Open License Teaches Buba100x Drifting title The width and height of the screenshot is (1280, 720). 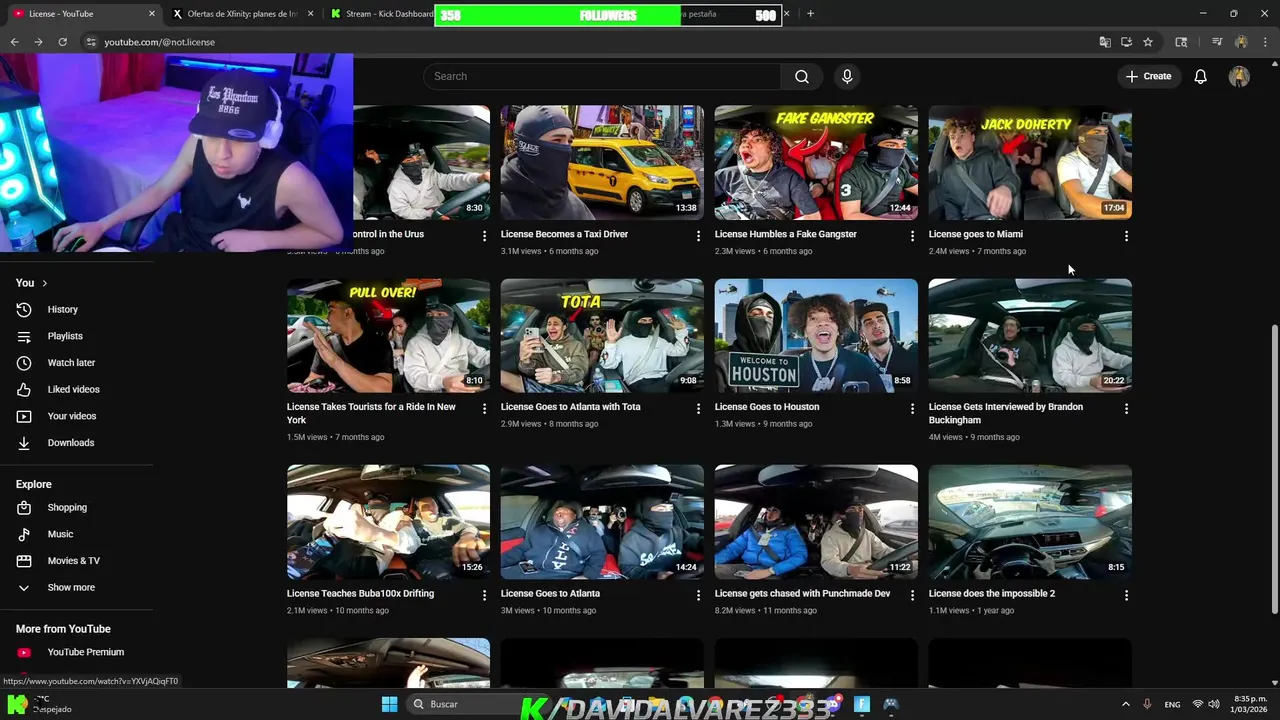[360, 593]
